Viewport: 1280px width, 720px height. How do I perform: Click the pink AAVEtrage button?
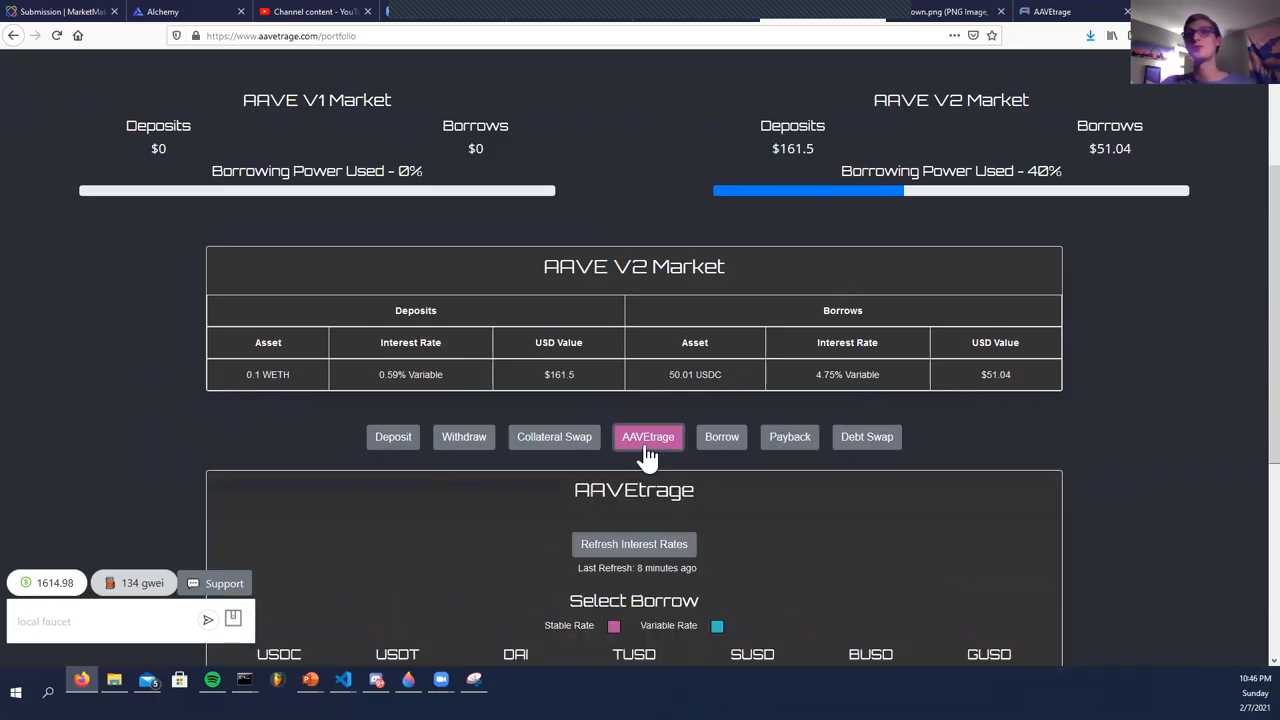pyautogui.click(x=648, y=437)
